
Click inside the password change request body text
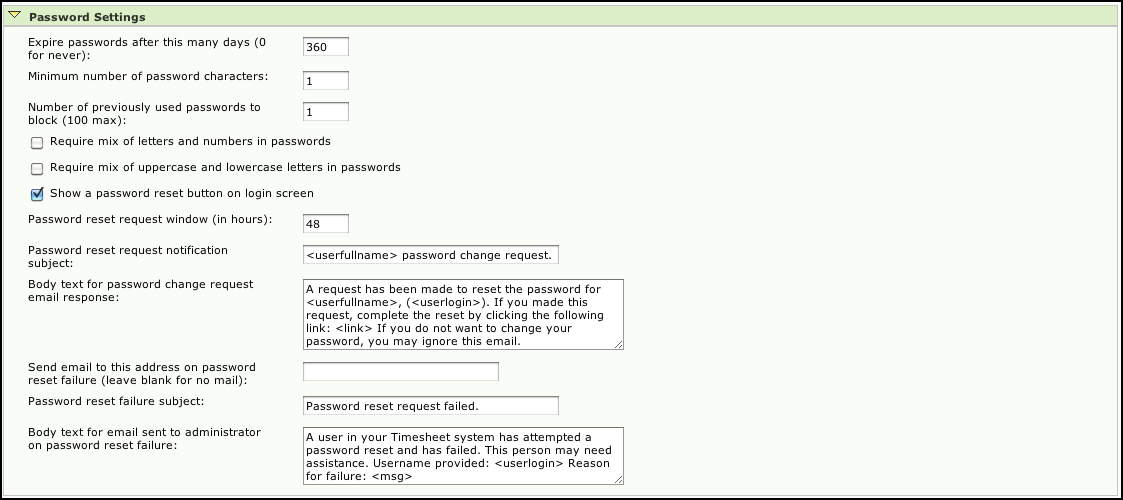(x=463, y=314)
